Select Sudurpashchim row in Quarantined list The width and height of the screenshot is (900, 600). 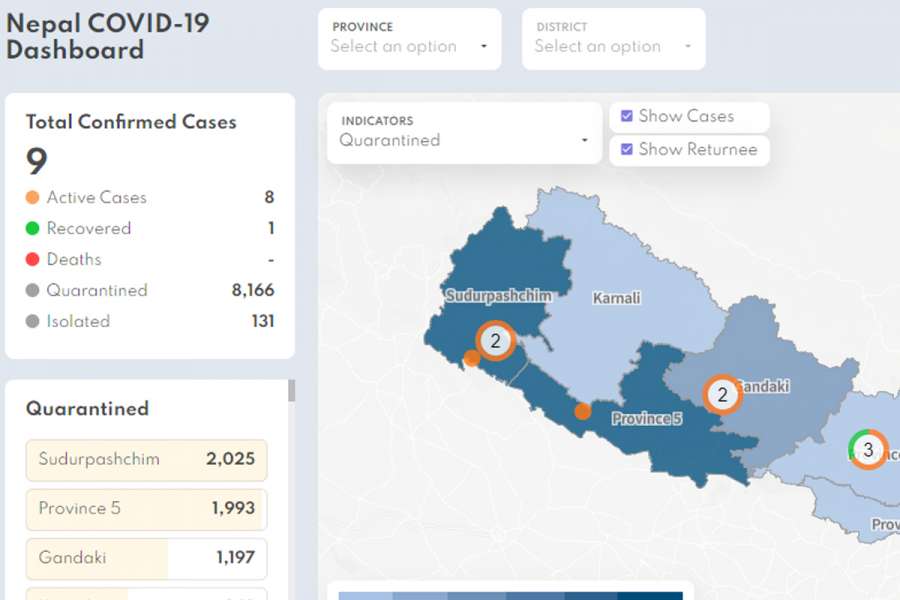(x=146, y=460)
